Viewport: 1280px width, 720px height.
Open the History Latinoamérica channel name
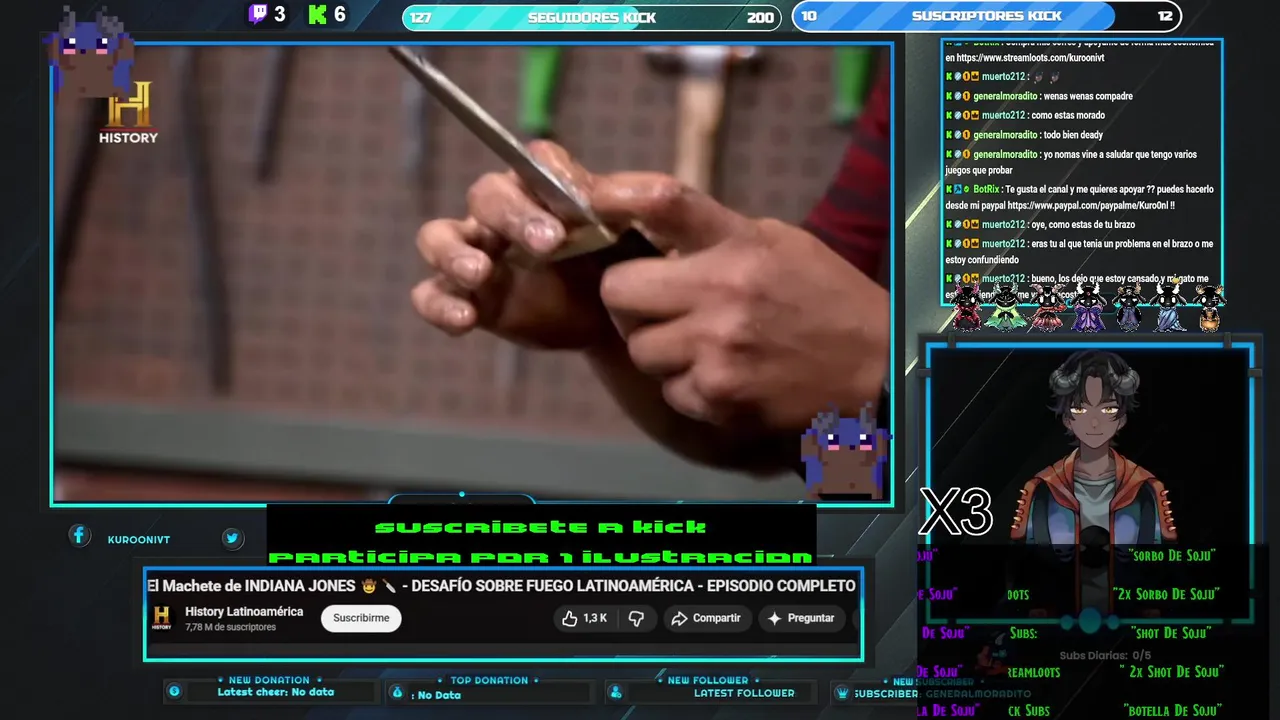[x=244, y=612]
